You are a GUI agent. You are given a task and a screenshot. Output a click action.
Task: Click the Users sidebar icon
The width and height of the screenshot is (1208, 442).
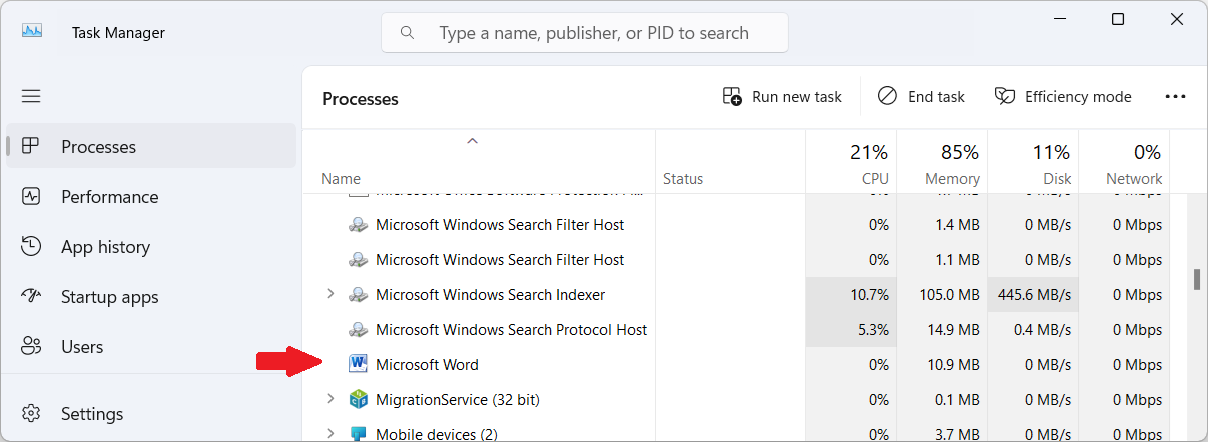point(31,346)
